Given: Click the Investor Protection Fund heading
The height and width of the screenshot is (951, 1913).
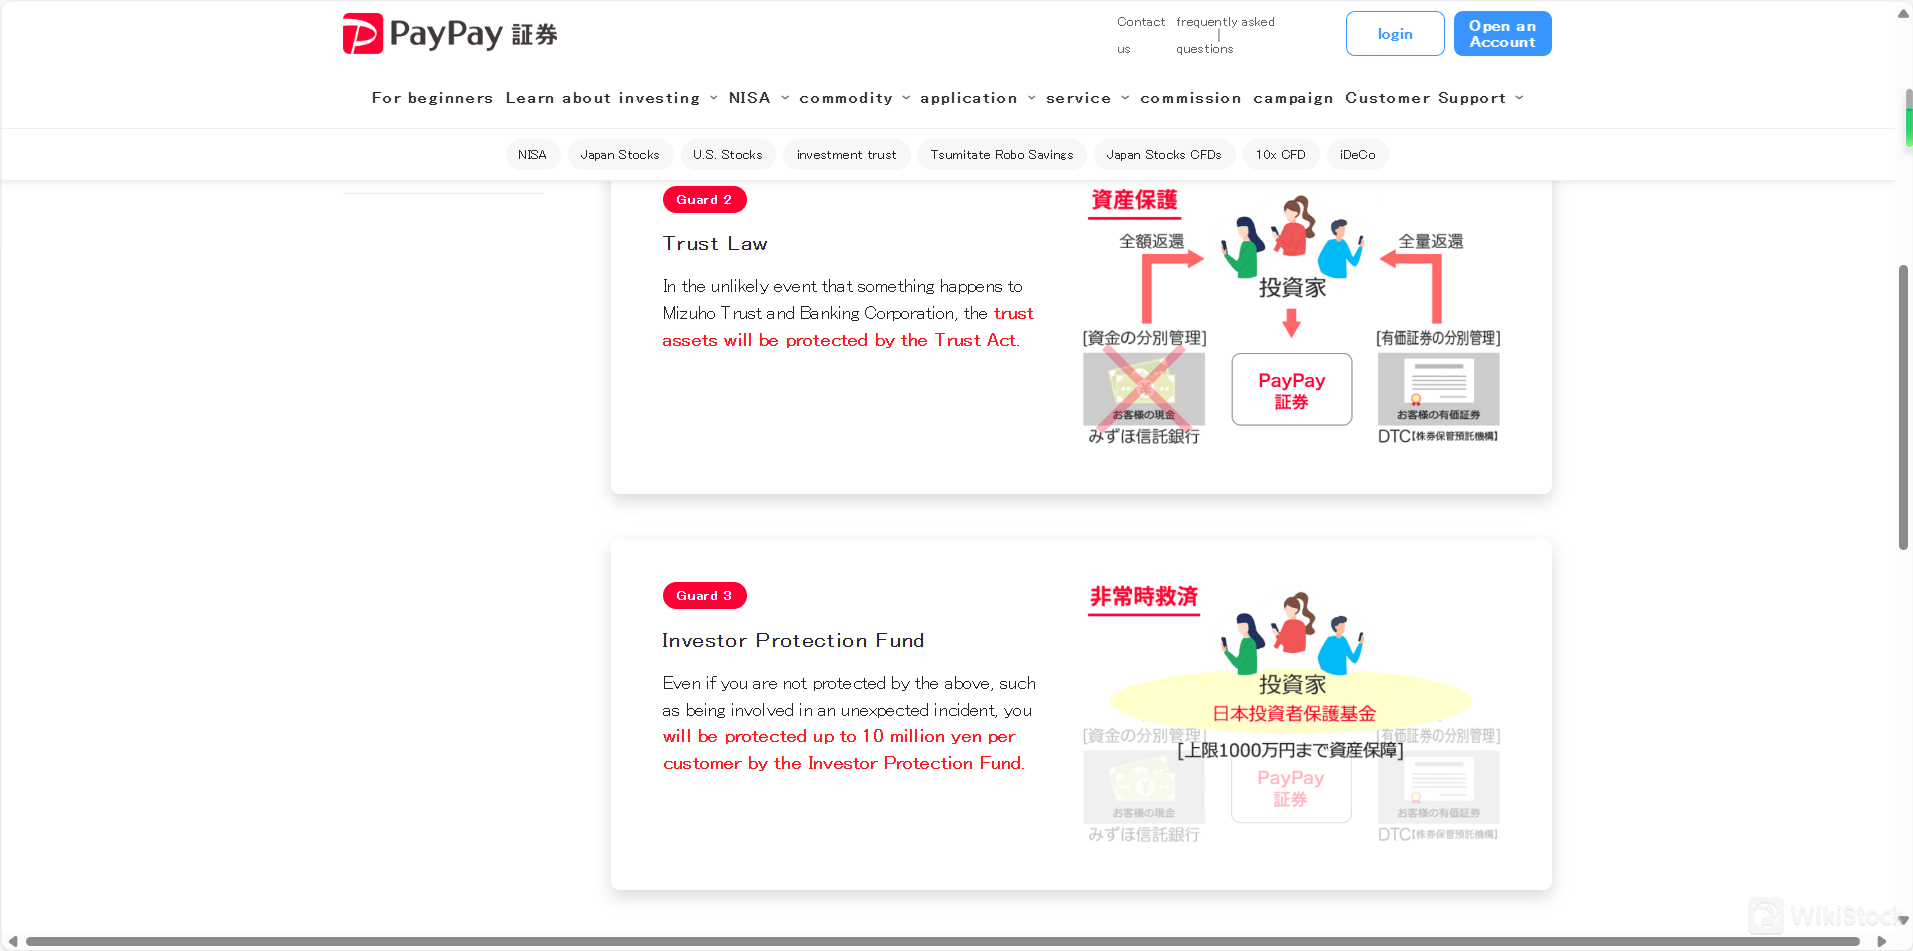Looking at the screenshot, I should pyautogui.click(x=793, y=640).
